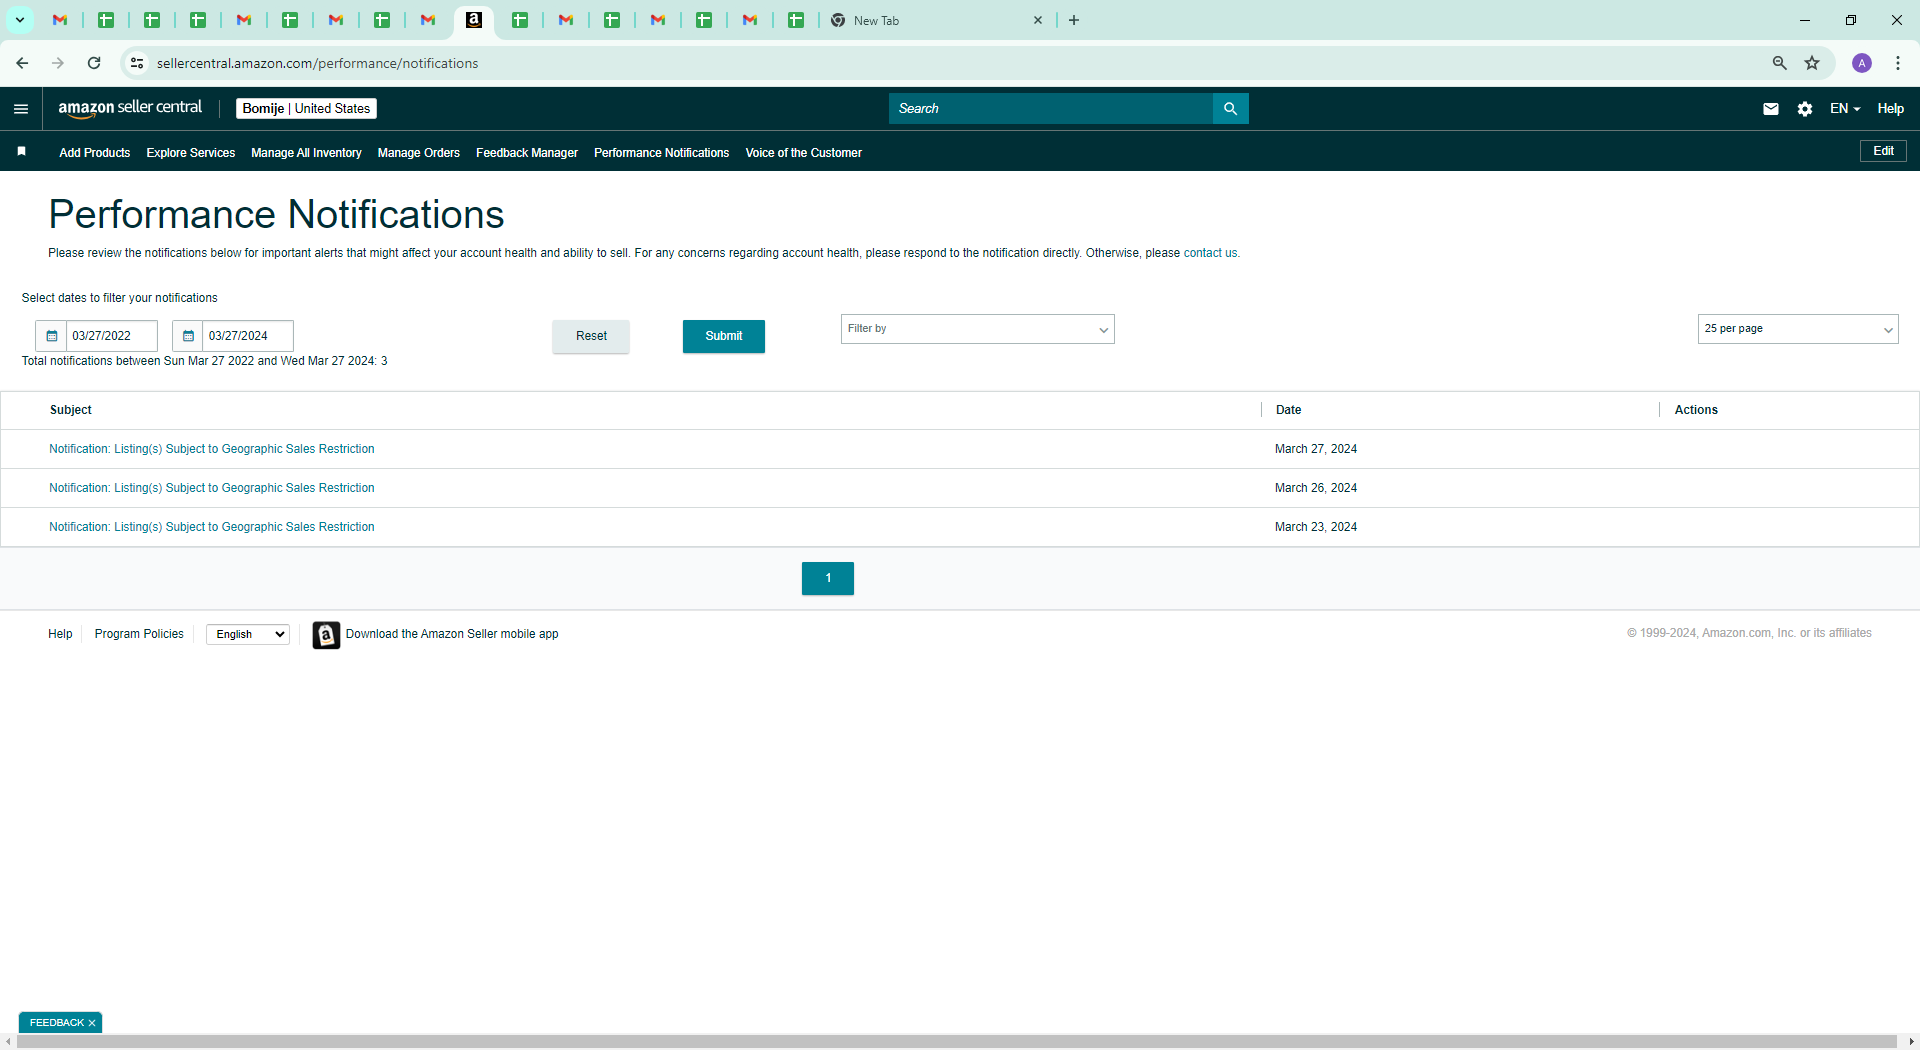Image resolution: width=1920 pixels, height=1050 pixels.
Task: Open Feedback Manager
Action: 527,153
